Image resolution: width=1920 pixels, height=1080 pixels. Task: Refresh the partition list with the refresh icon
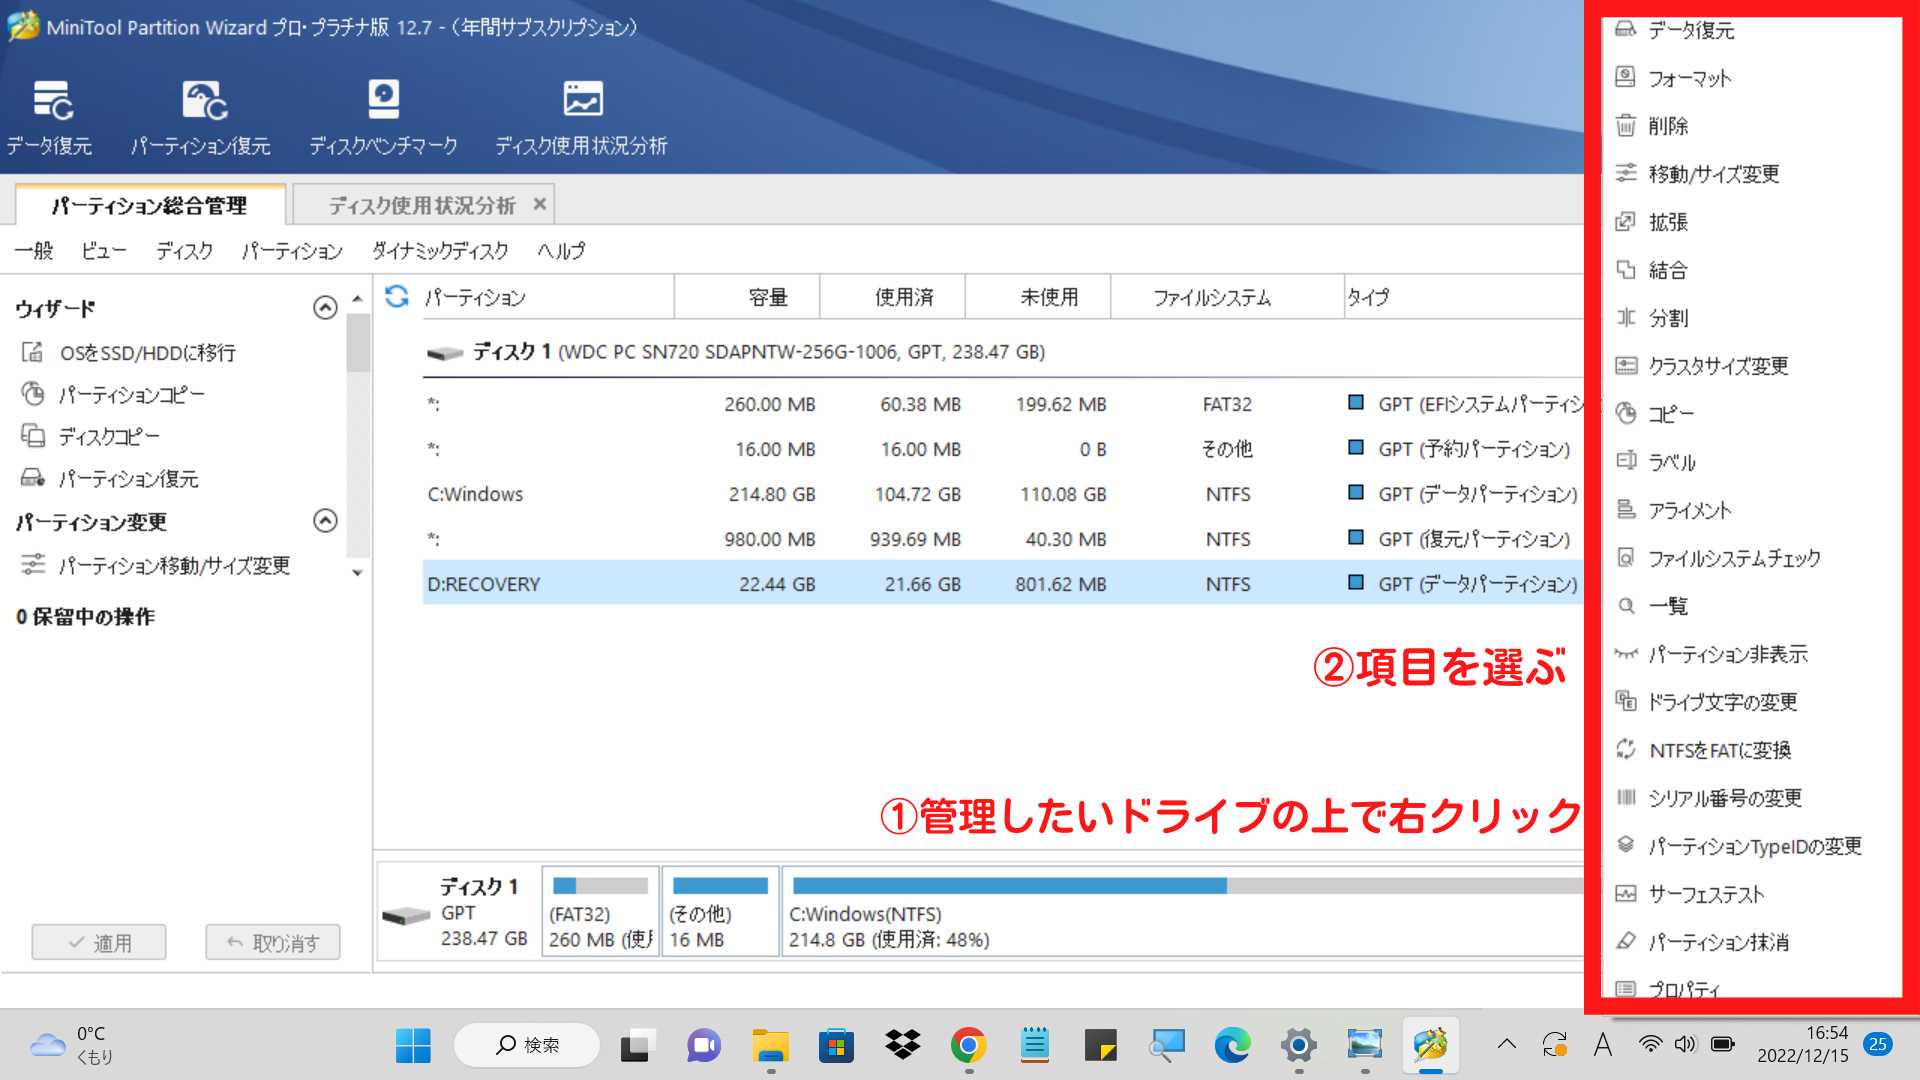[397, 296]
